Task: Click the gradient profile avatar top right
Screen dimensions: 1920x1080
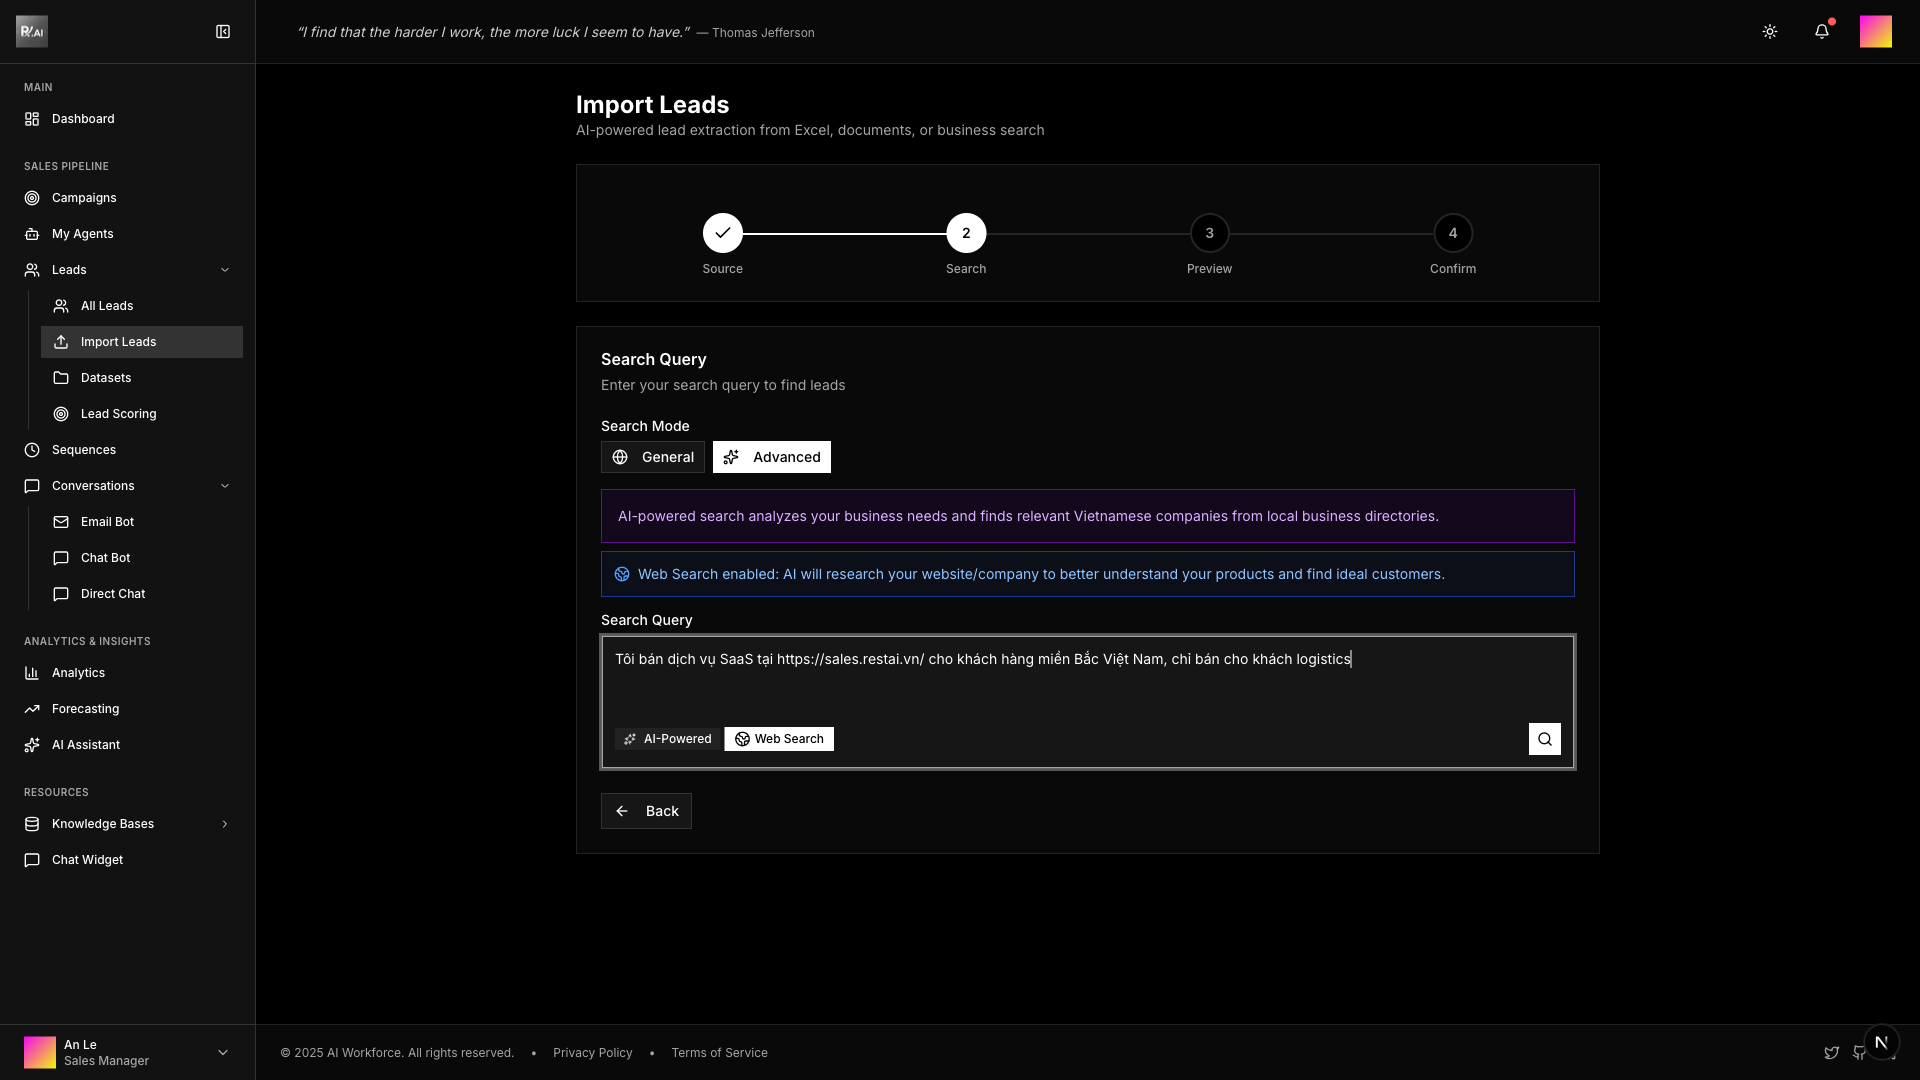Action: click(1875, 32)
